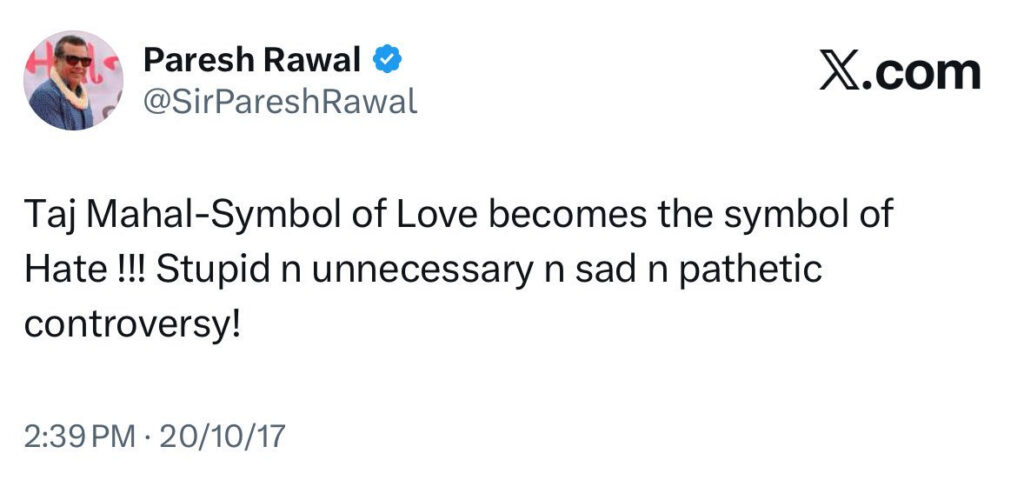Click the @SirPareshRawal handle
Image resolution: width=1024 pixels, height=480 pixels.
279,101
